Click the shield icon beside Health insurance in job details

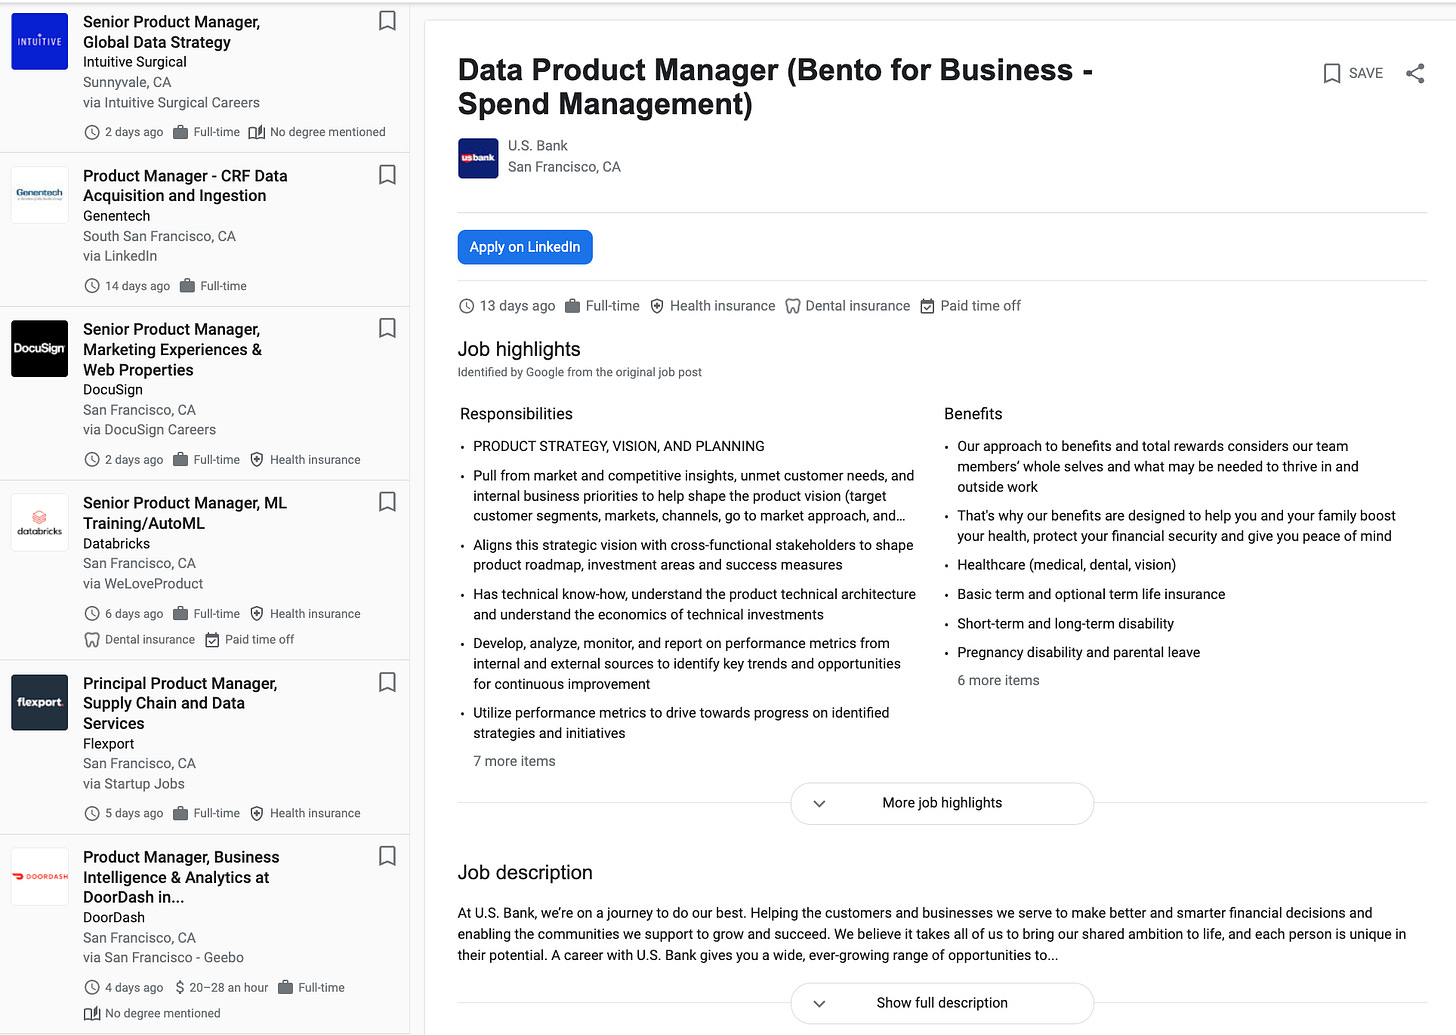pyautogui.click(x=657, y=306)
